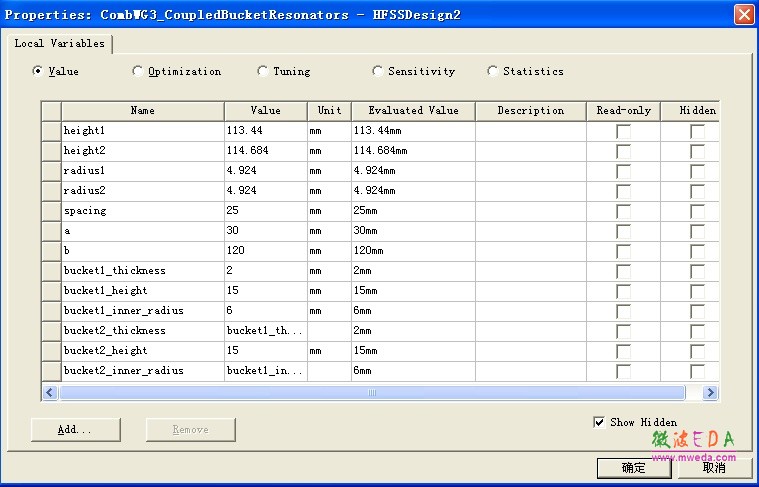Select the height1 row header cell

click(x=51, y=131)
